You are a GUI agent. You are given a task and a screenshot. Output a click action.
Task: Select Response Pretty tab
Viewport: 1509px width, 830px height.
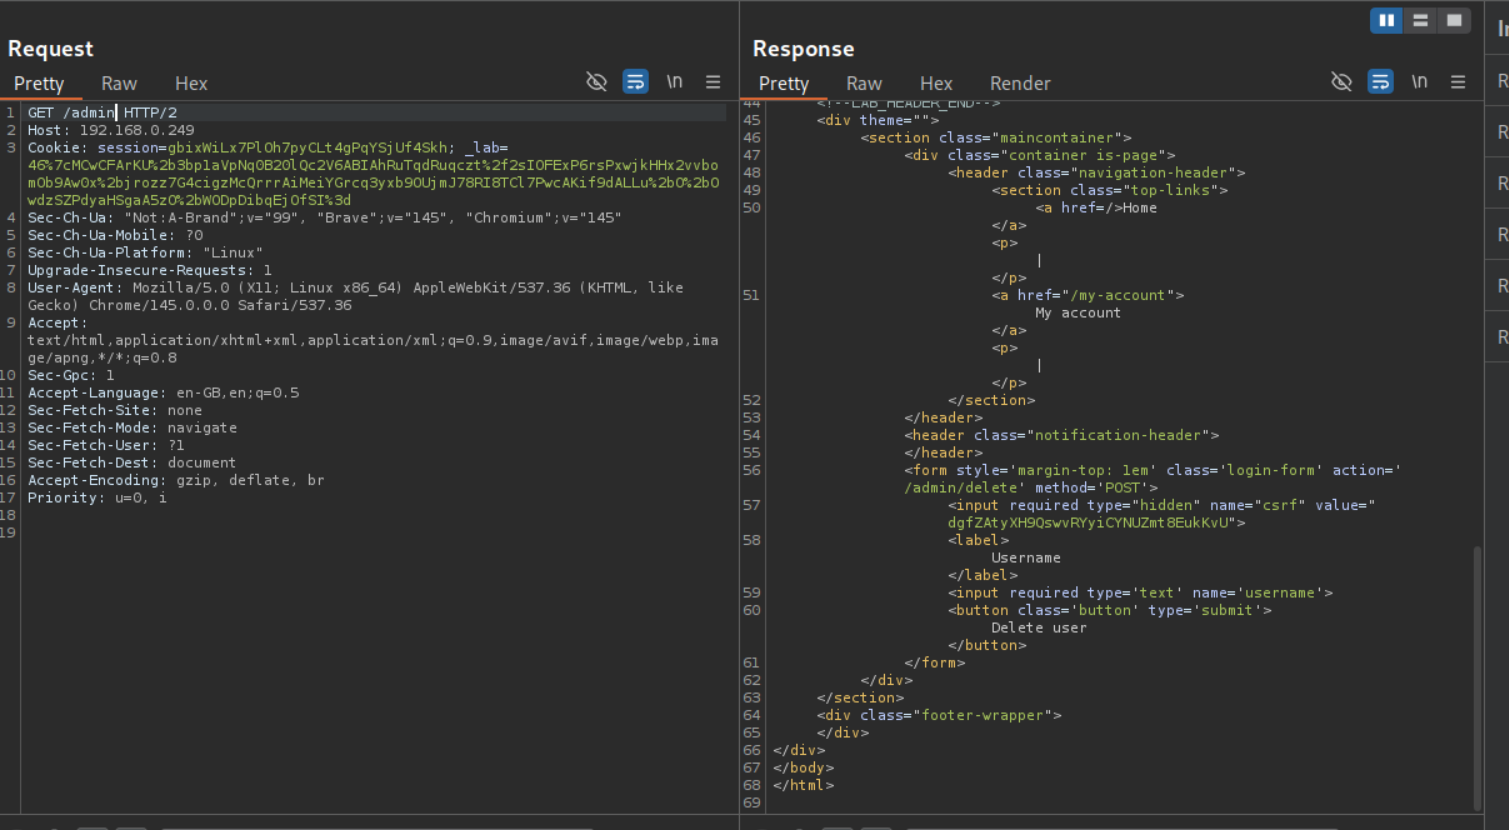pos(783,84)
